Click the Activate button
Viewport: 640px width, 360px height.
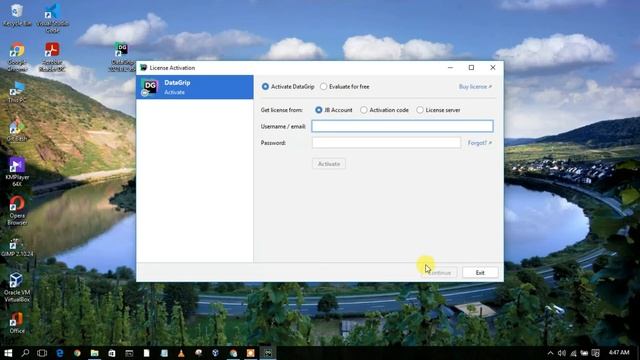[329, 164]
